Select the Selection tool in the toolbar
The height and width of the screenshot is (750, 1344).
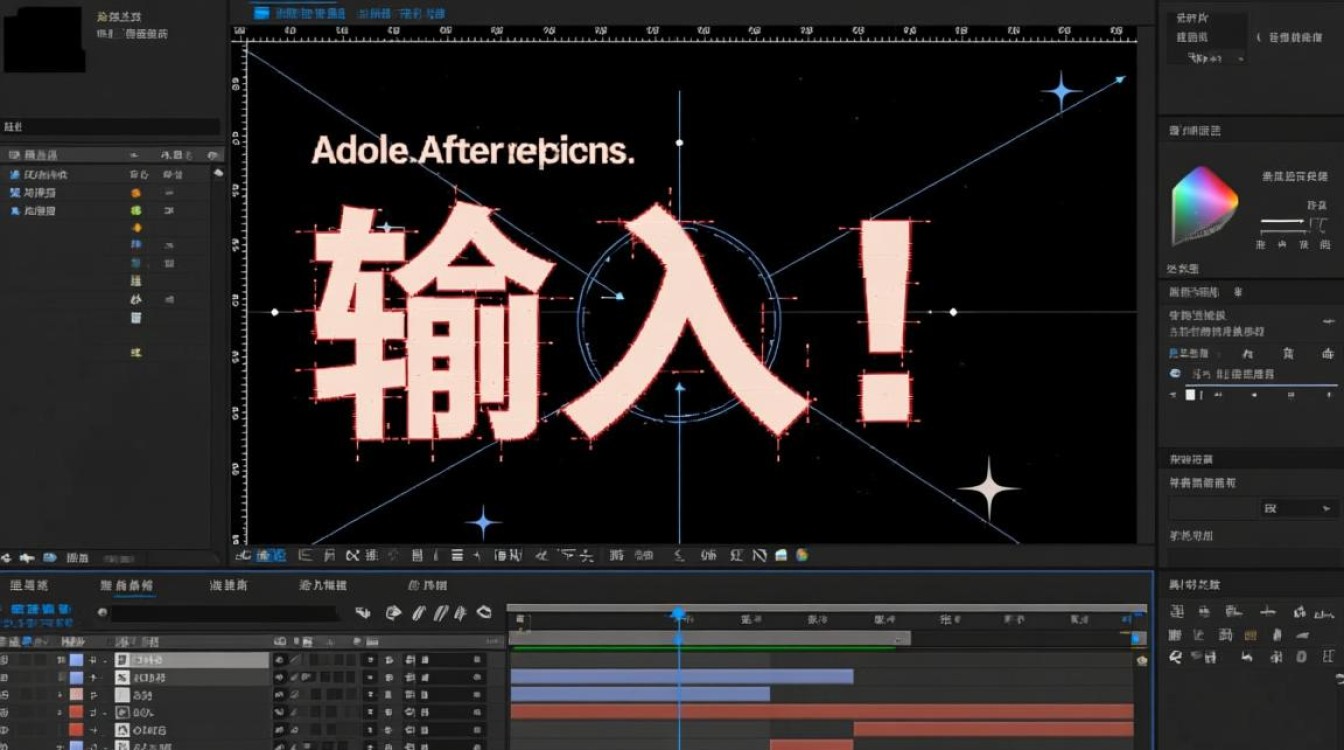[243, 555]
